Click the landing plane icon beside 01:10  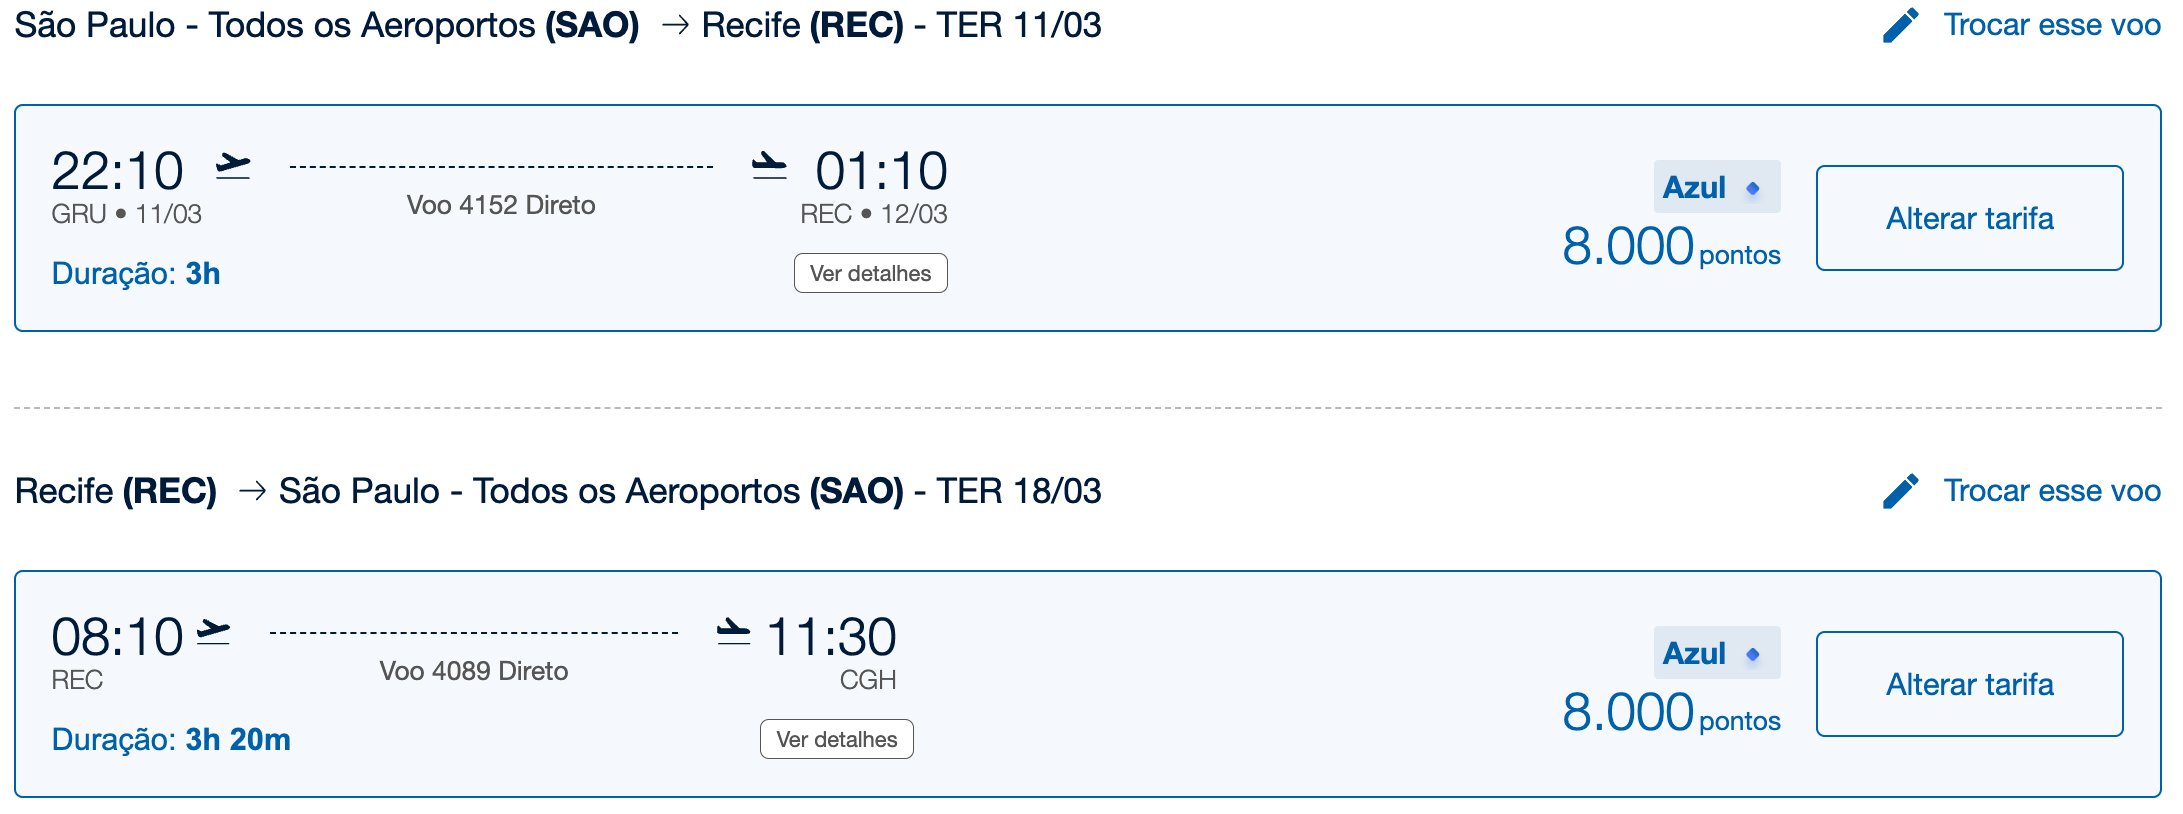(769, 166)
